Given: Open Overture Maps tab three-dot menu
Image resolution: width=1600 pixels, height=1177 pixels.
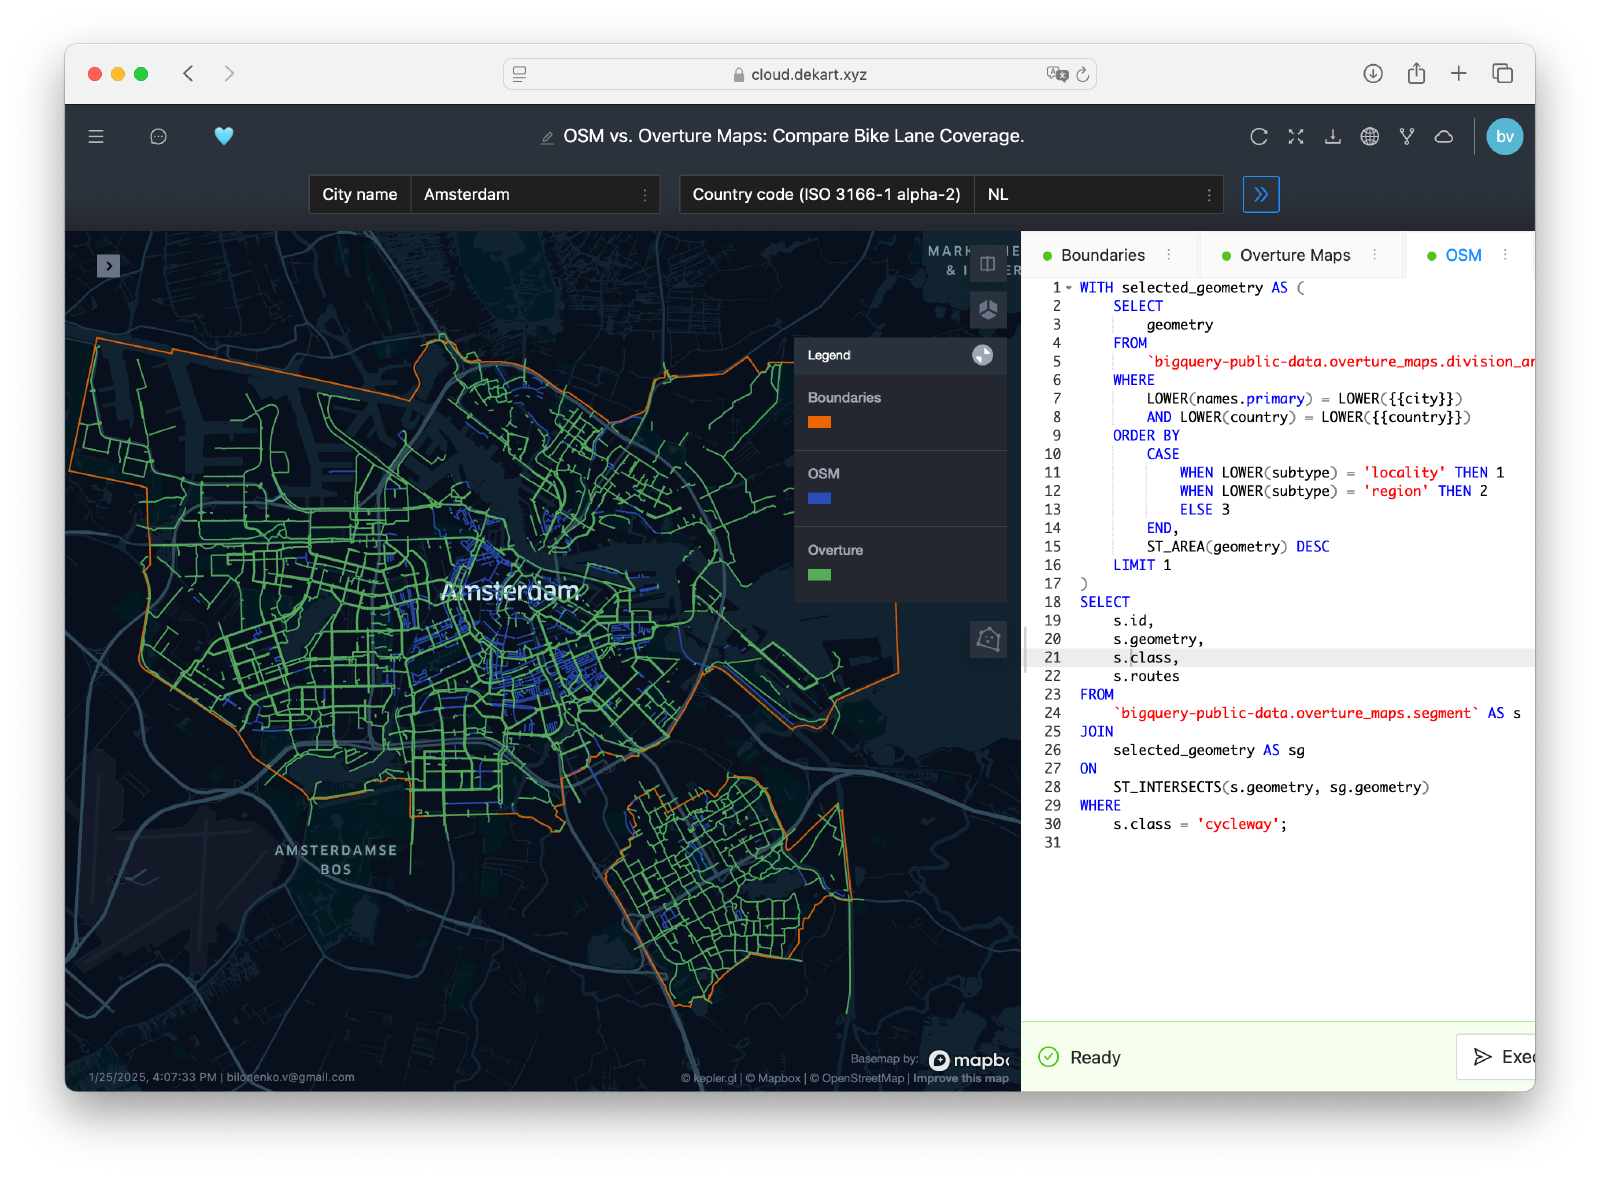Looking at the screenshot, I should (1375, 255).
